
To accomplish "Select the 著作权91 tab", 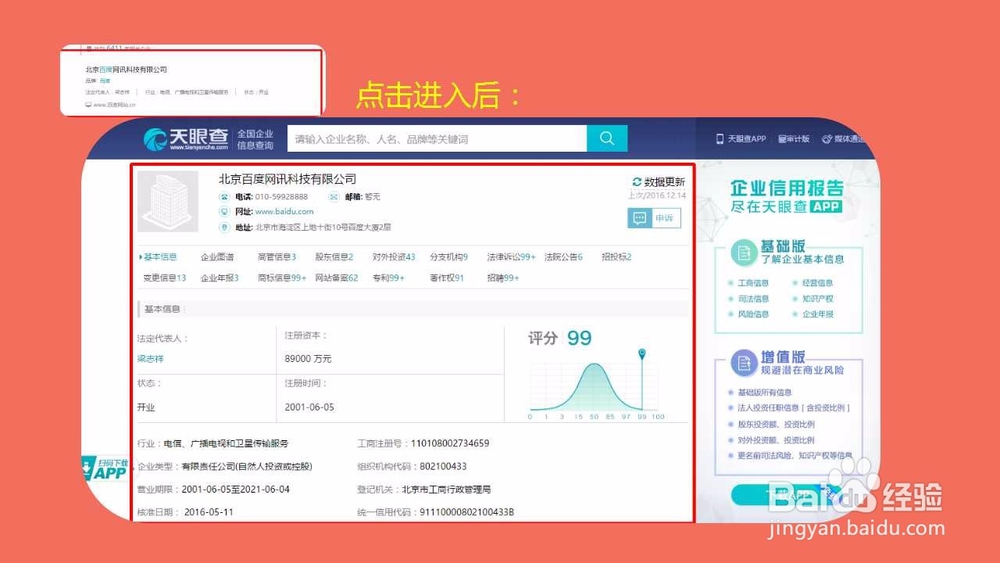I will click(x=447, y=278).
